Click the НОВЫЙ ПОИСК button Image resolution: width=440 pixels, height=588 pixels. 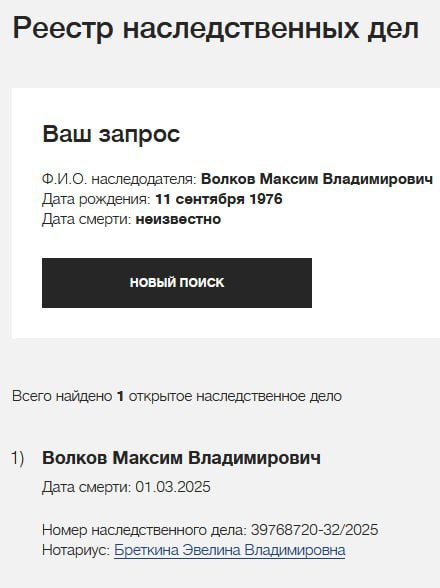[x=177, y=283]
